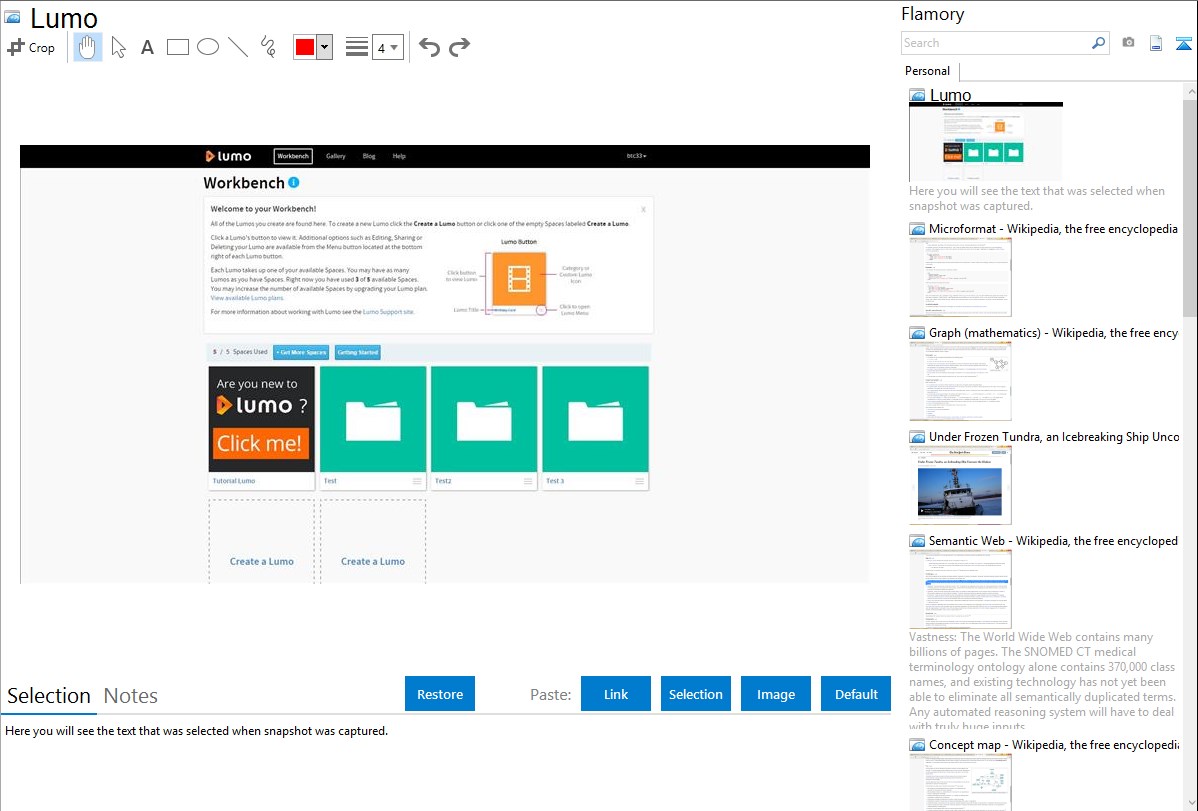
Task: Close the Welcome to your Workbench panel
Action: click(x=643, y=209)
